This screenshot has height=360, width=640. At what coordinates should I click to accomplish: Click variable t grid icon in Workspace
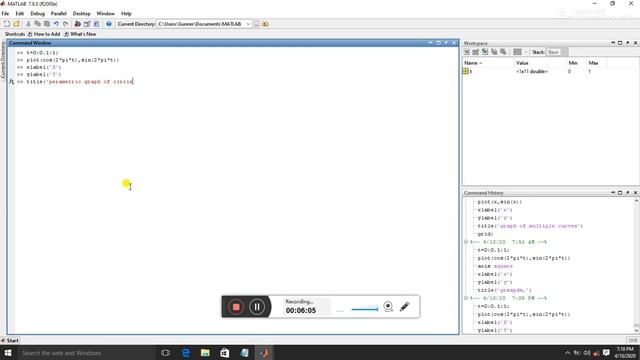point(465,71)
